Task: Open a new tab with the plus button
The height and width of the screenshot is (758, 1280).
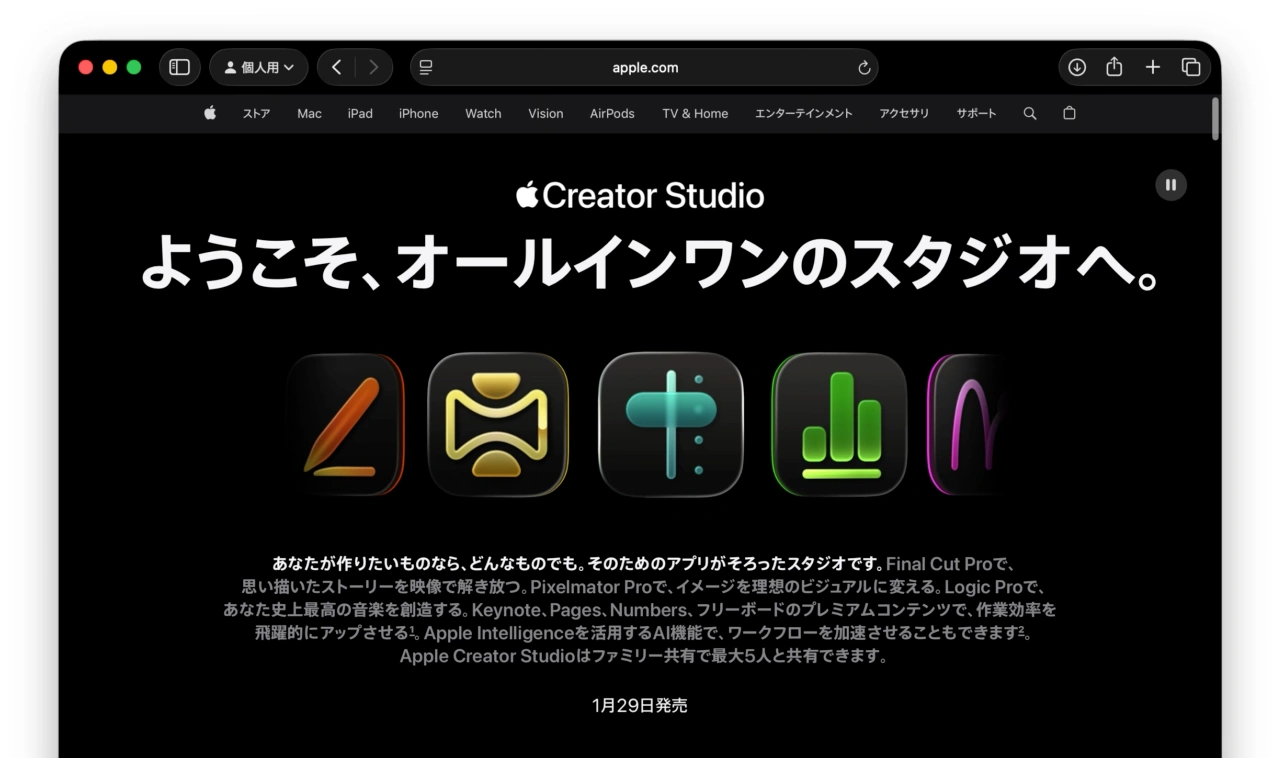Action: 1152,66
